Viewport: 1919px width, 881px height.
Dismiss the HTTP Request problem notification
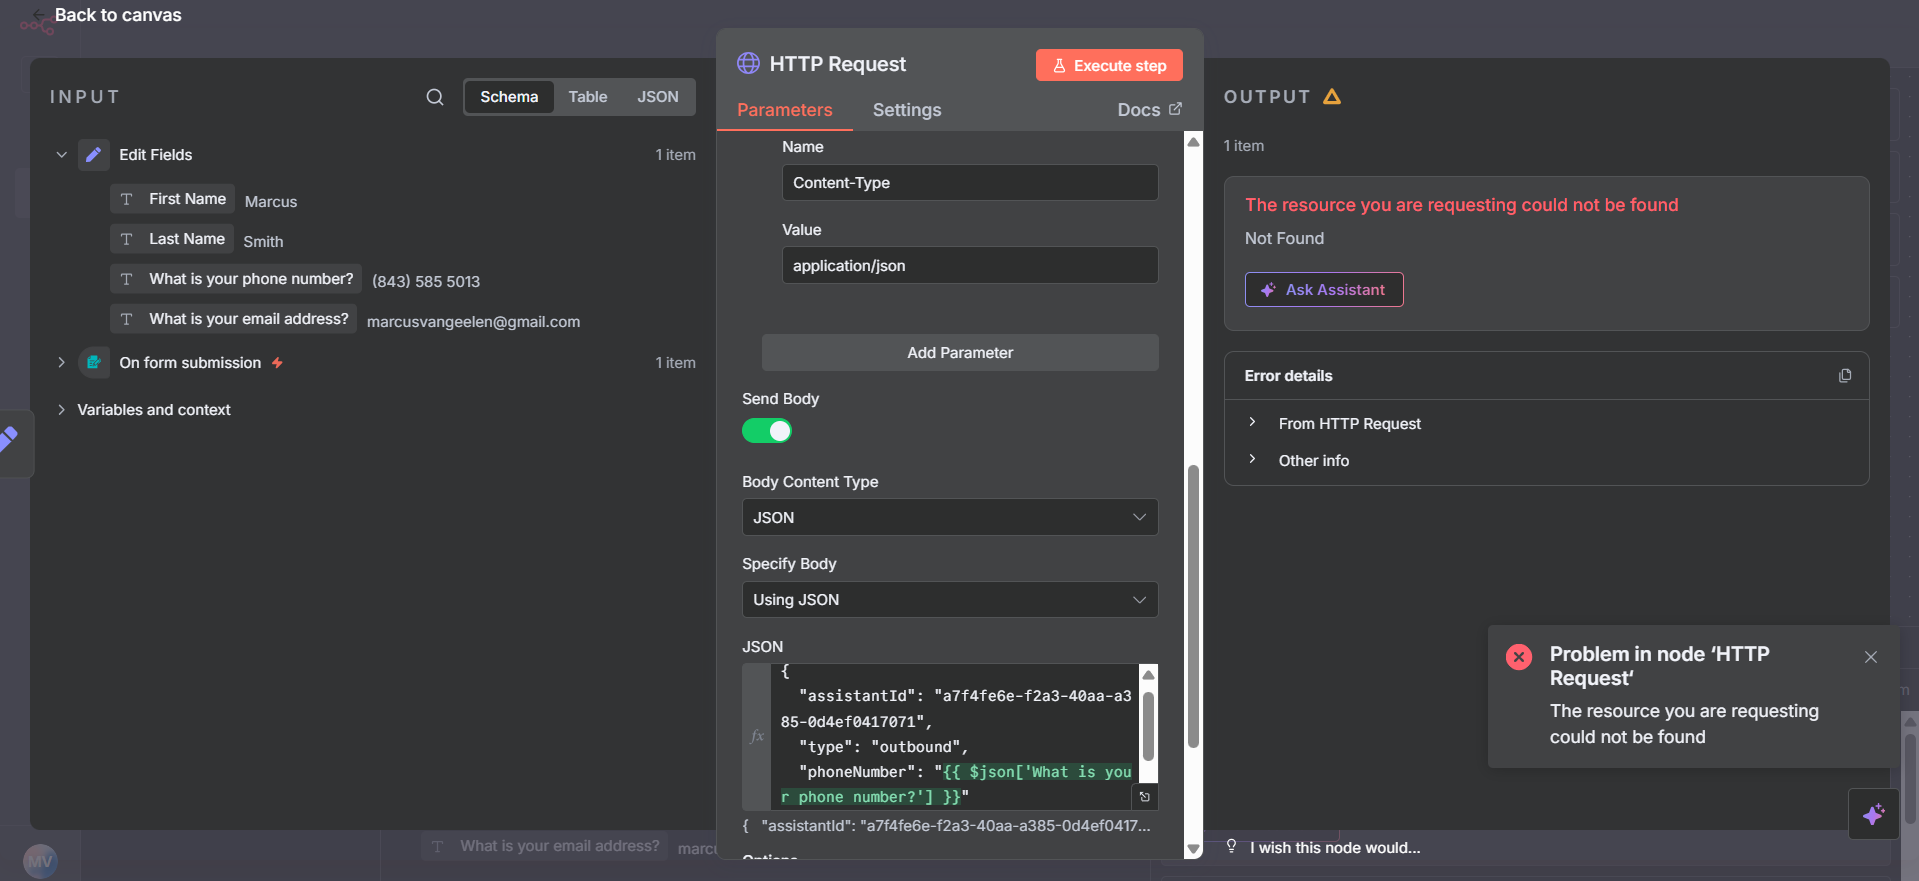tap(1870, 657)
